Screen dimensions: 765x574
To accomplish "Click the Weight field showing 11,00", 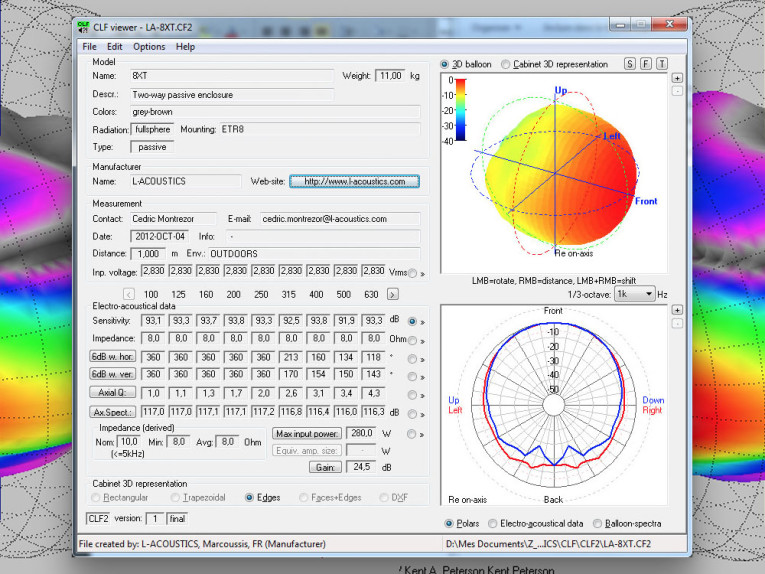I will (x=391, y=76).
